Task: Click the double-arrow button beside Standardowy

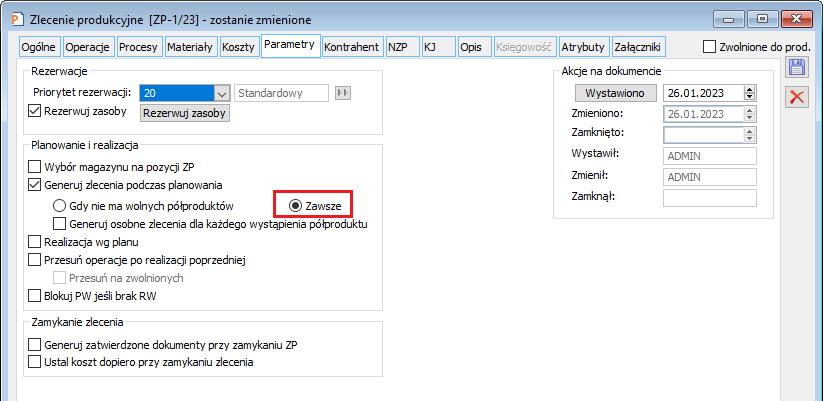Action: 343,93
